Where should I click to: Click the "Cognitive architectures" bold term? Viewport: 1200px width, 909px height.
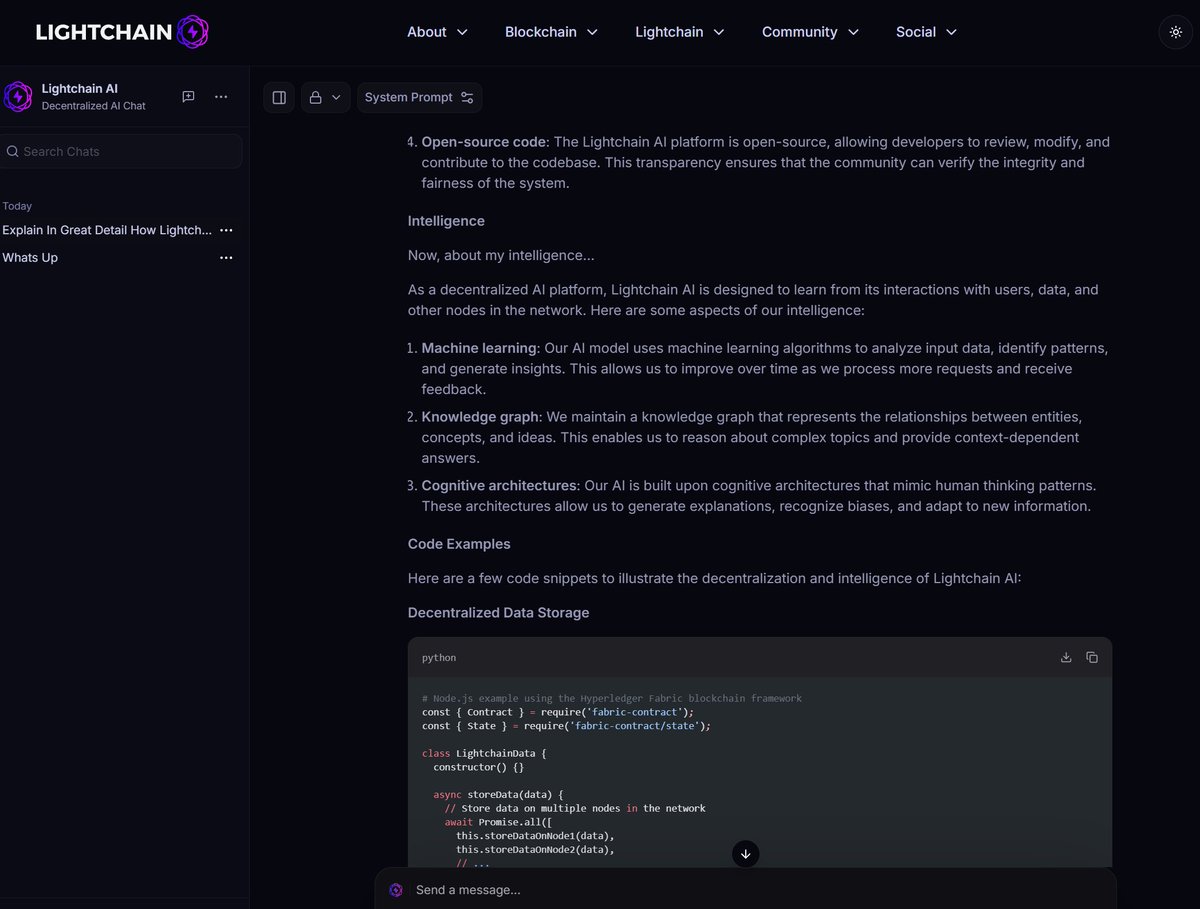click(499, 485)
